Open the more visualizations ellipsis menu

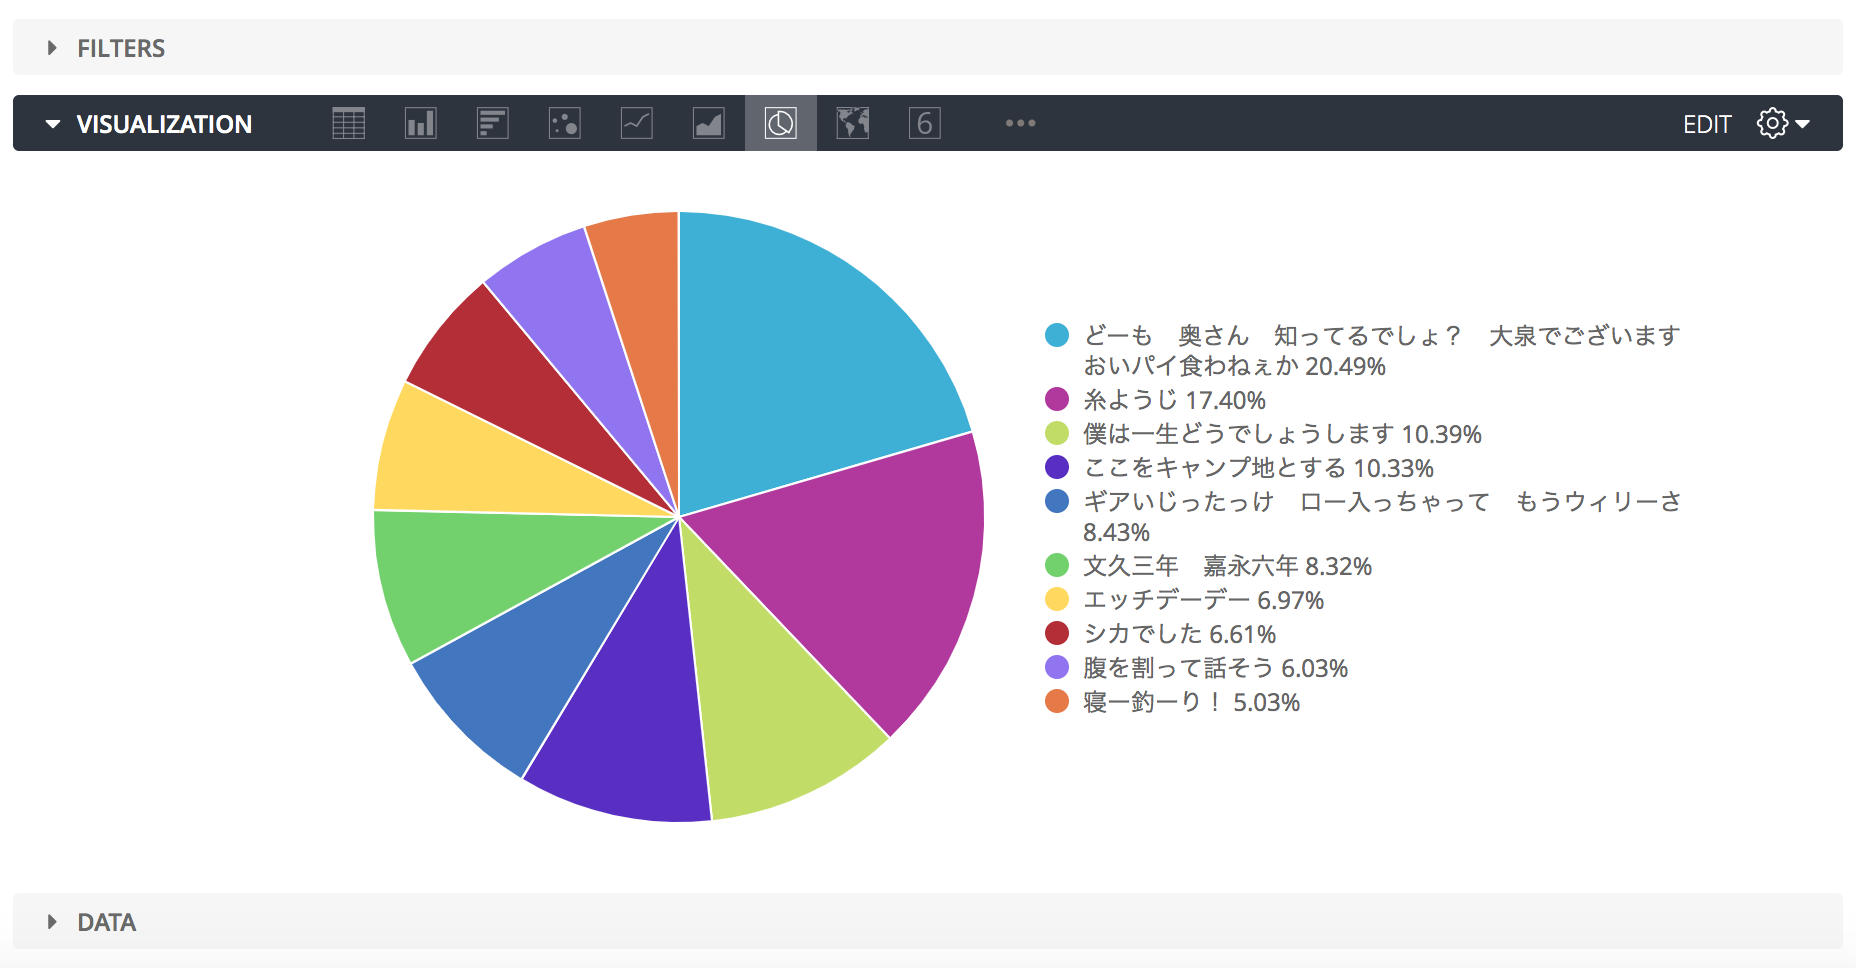click(1019, 122)
